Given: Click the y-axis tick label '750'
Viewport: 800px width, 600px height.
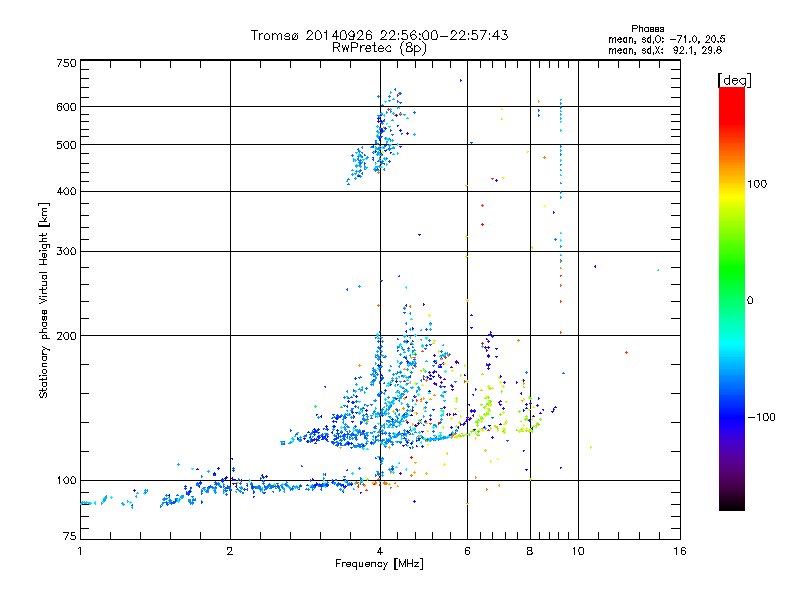Looking at the screenshot, I should [66, 63].
